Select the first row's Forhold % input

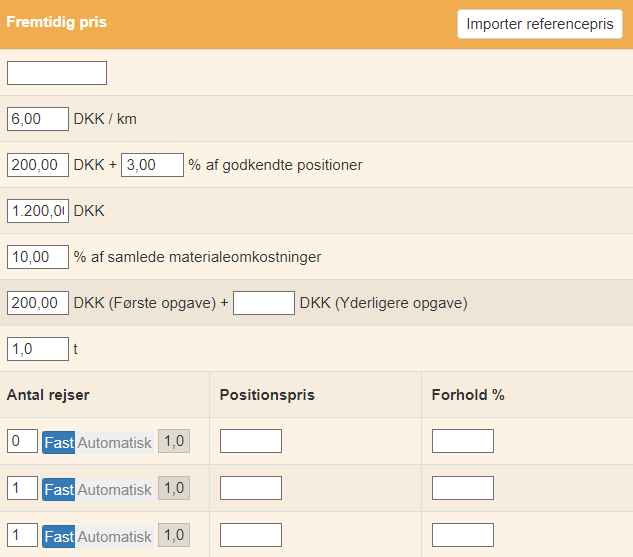click(463, 441)
